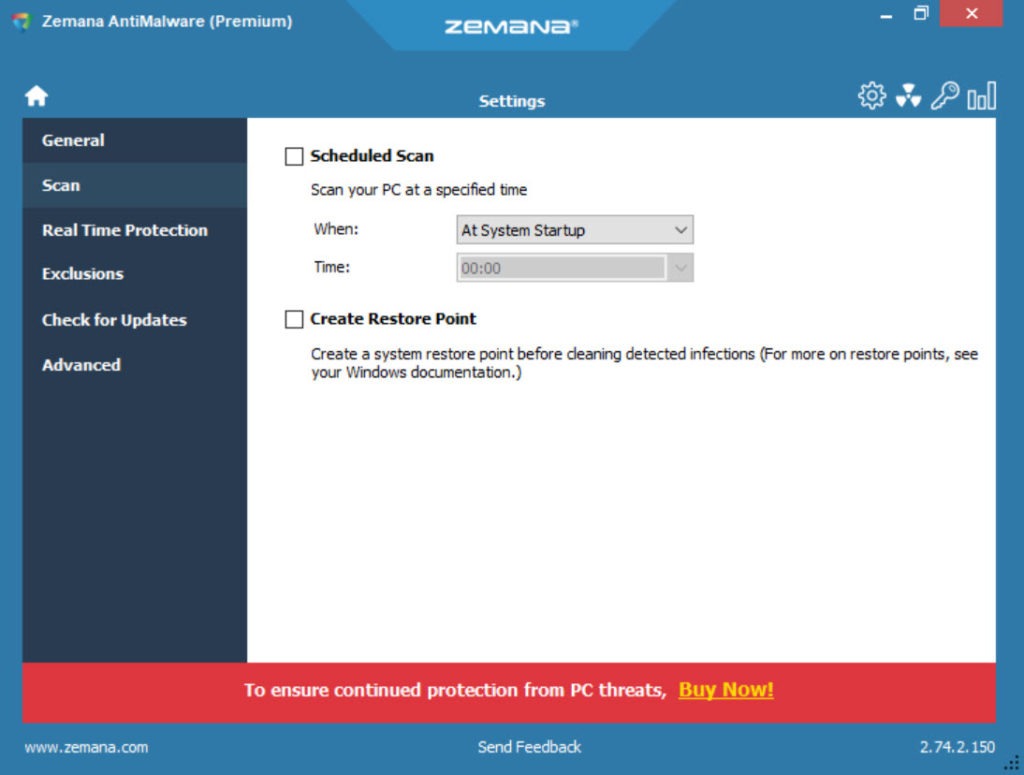The image size is (1024, 775).
Task: Click the Time field showing 00:00
Action: click(x=562, y=268)
